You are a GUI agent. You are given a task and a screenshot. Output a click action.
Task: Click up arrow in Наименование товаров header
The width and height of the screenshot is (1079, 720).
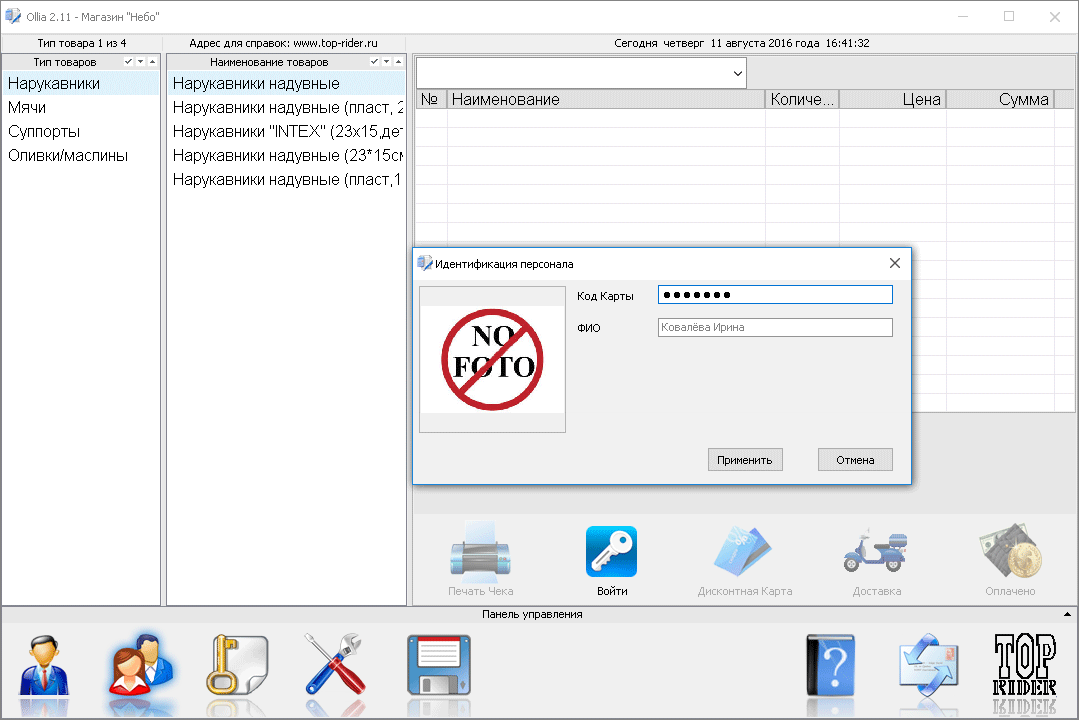(398, 62)
